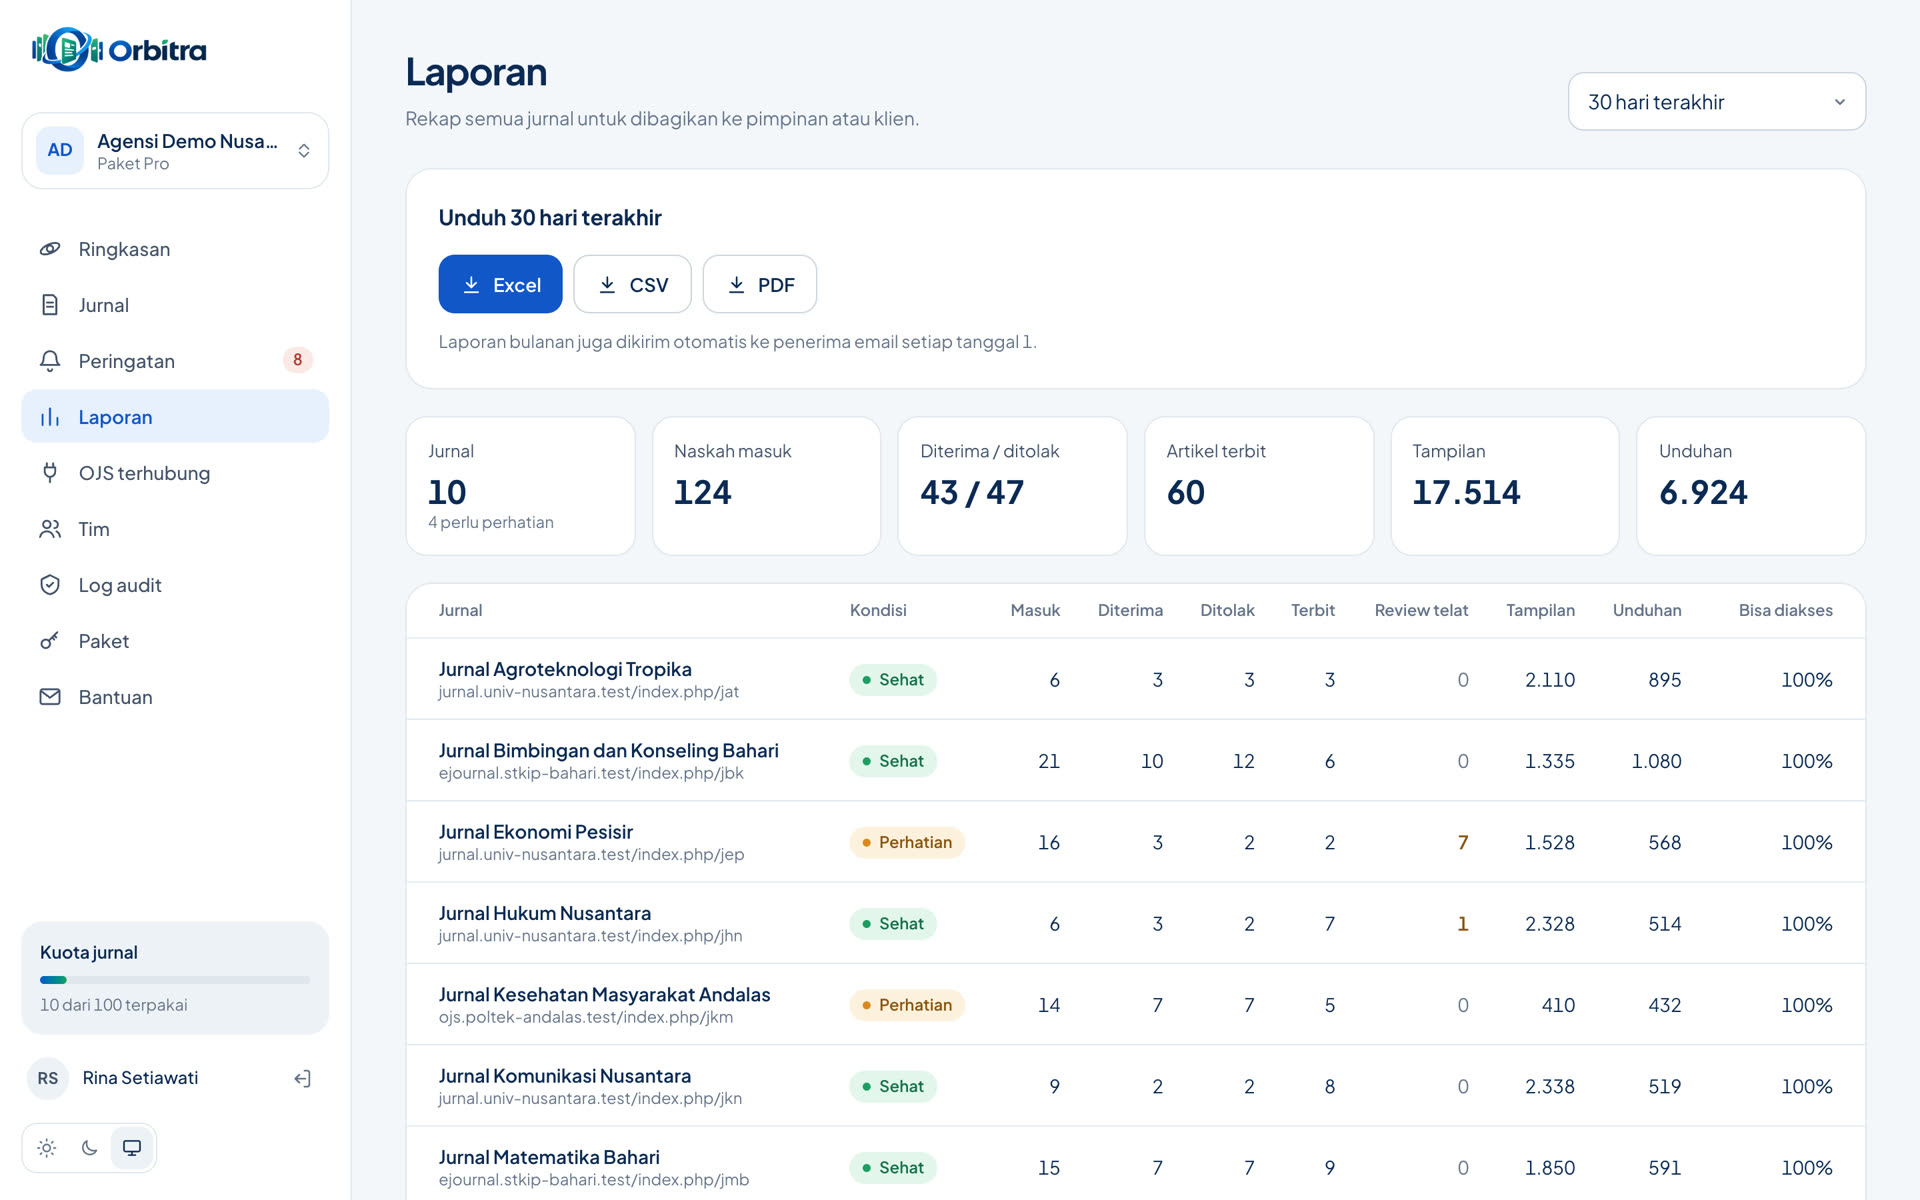Click the Jurnal Komunikasi Nusantara title

click(565, 1076)
